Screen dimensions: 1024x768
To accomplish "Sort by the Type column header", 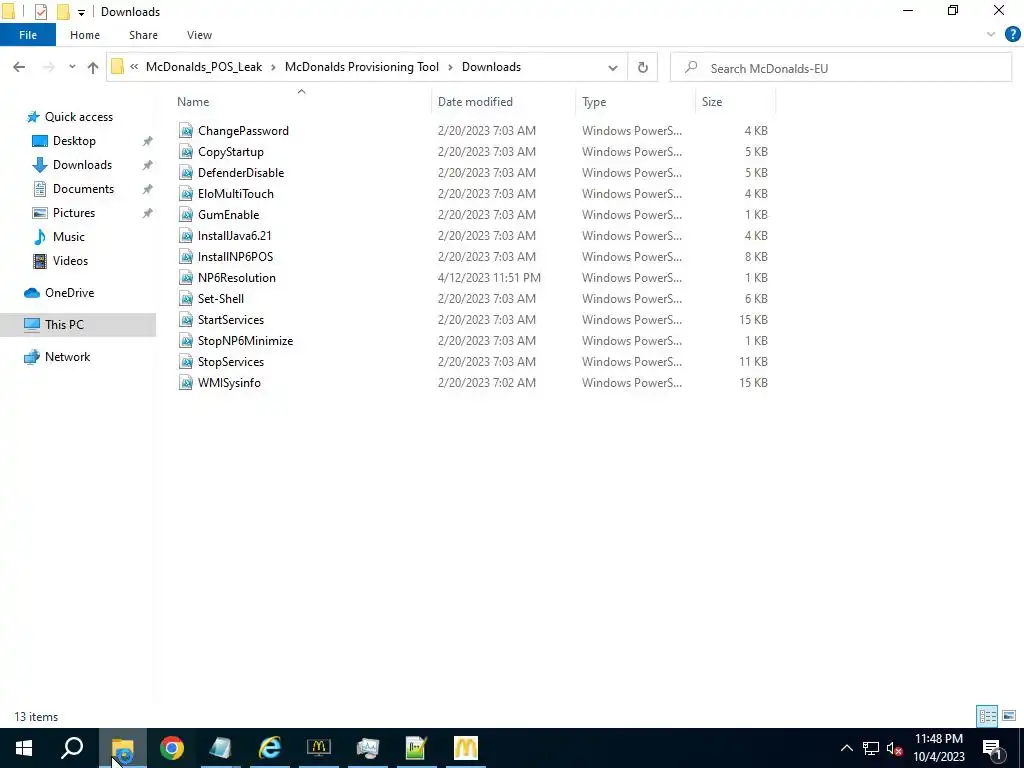I will [x=594, y=102].
